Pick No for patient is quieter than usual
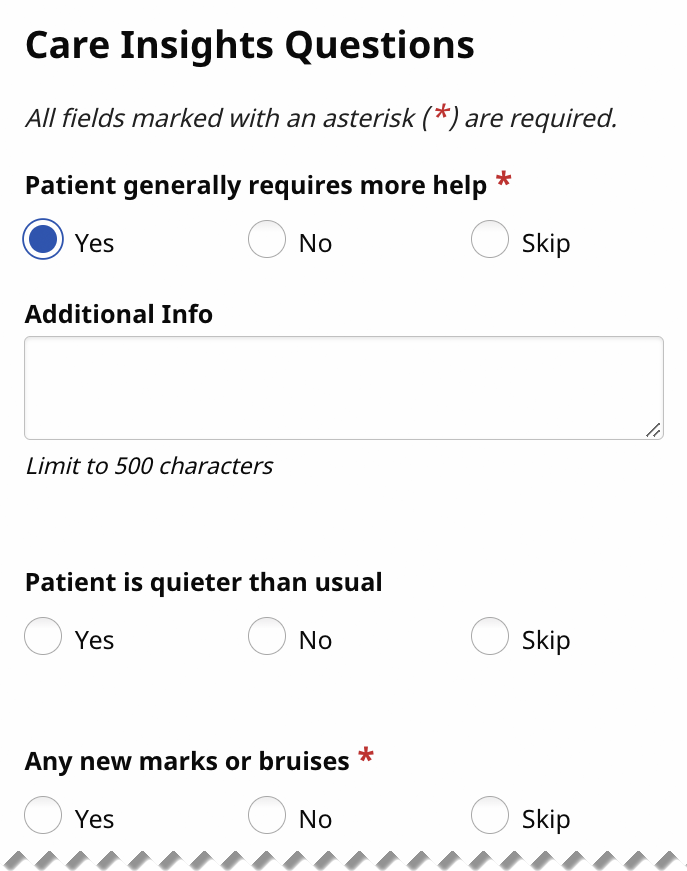687x871 pixels. click(267, 638)
